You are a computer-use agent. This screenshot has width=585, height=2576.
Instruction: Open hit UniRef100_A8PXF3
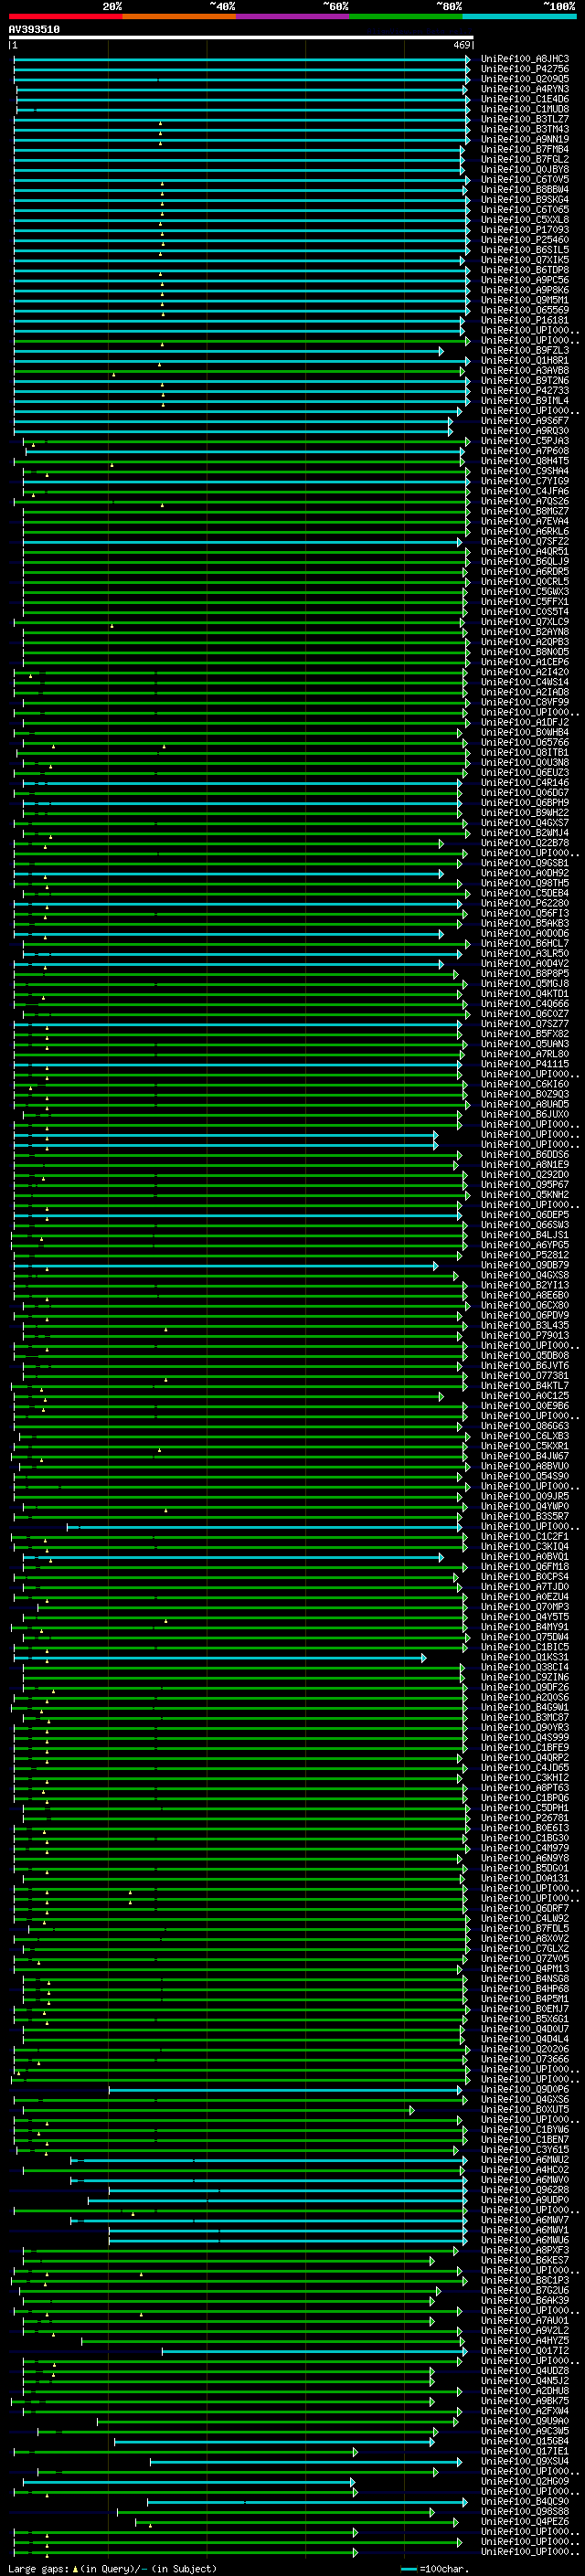click(525, 2250)
